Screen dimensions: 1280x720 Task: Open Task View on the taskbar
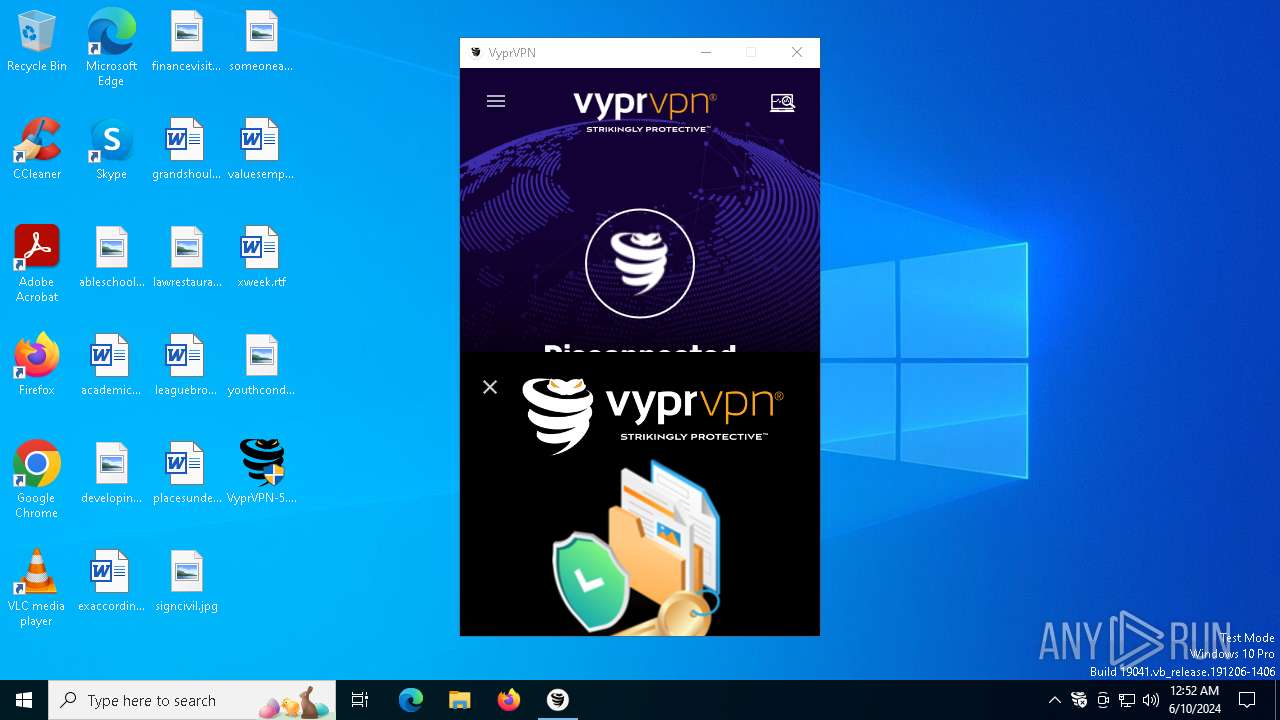(360, 700)
